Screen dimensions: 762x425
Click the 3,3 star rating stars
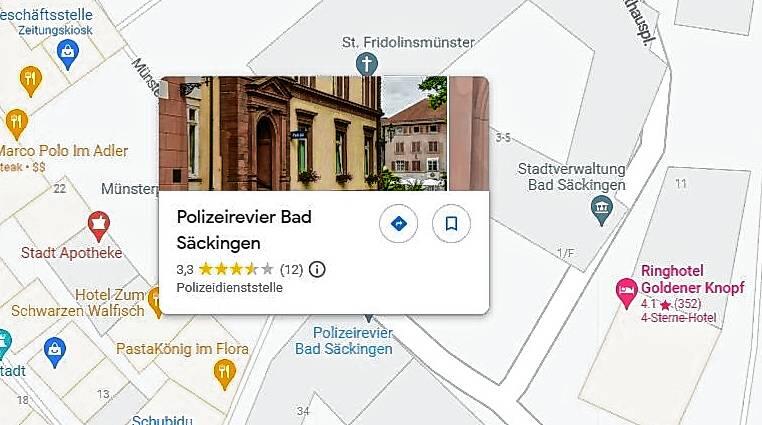[x=236, y=269]
